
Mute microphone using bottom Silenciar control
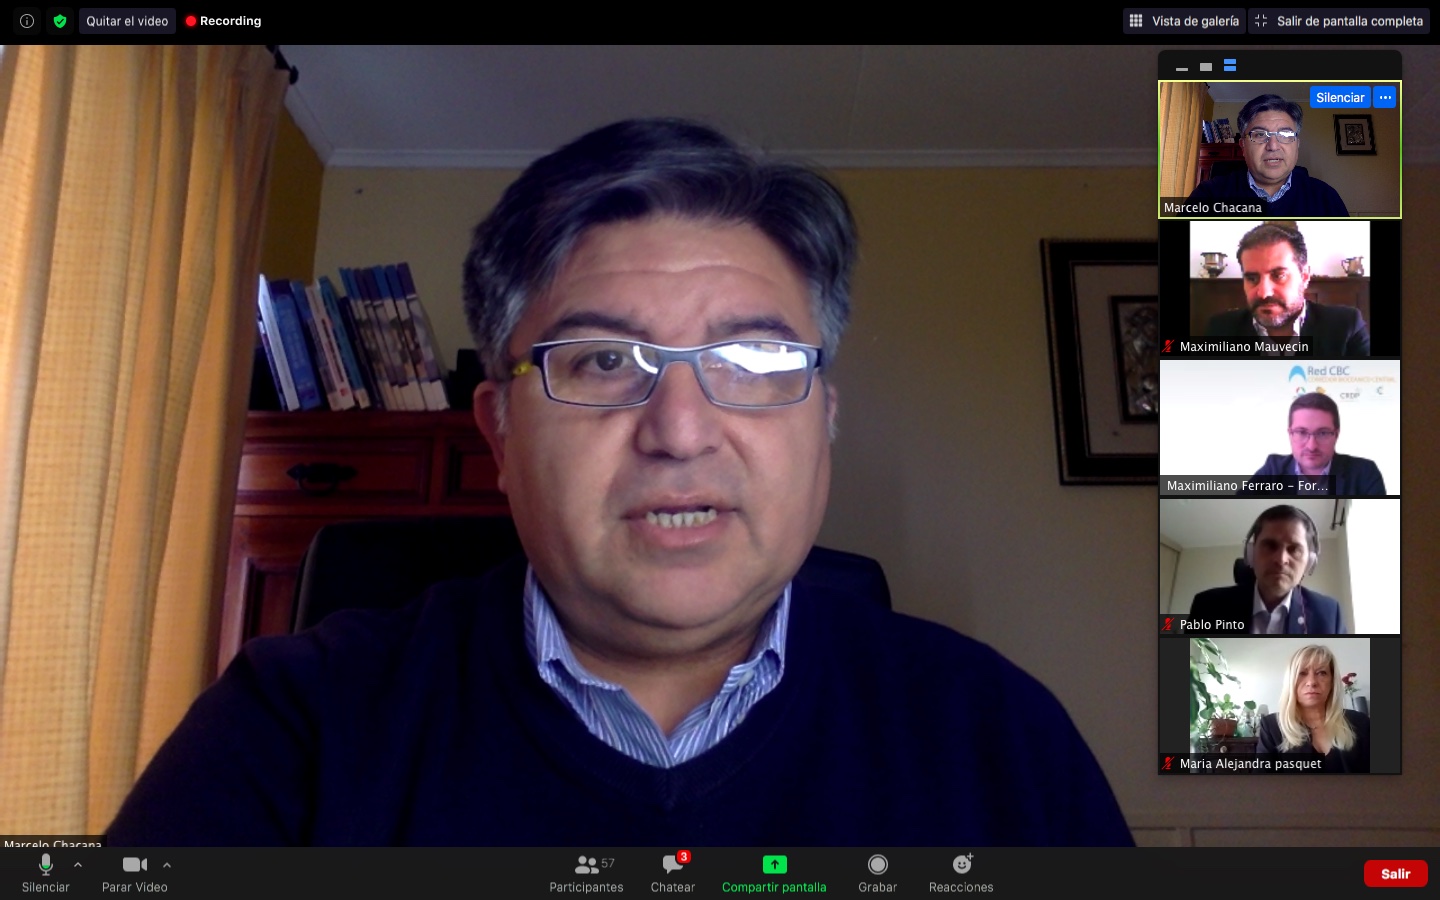(x=45, y=873)
